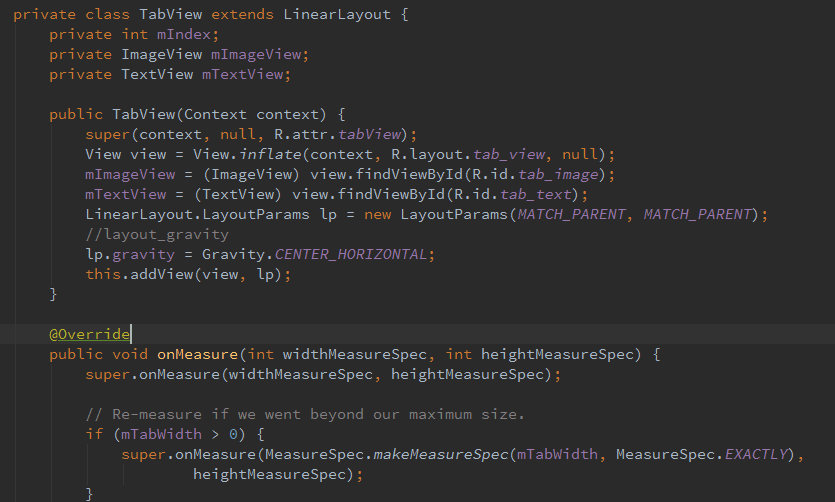Viewport: 835px width, 502px height.
Task: Click the null argument after R.layout.tab_view
Action: [x=580, y=154]
